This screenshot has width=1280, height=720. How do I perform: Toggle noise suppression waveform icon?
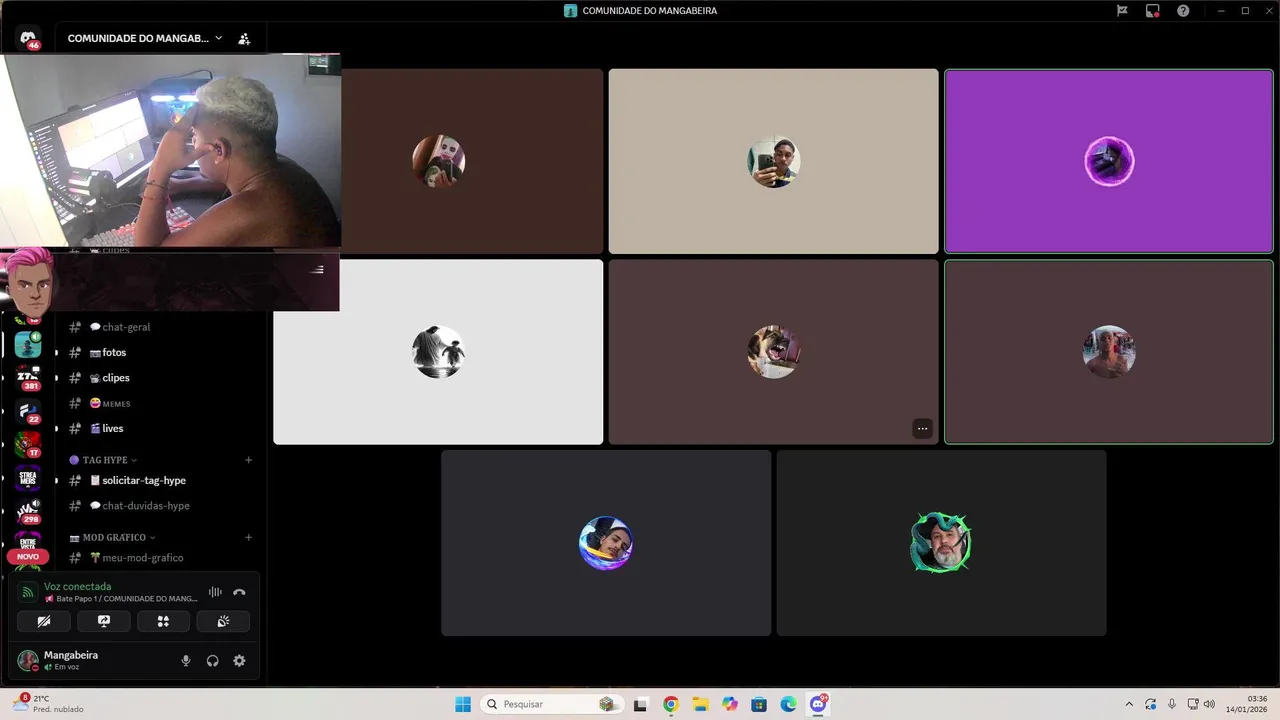click(x=215, y=592)
